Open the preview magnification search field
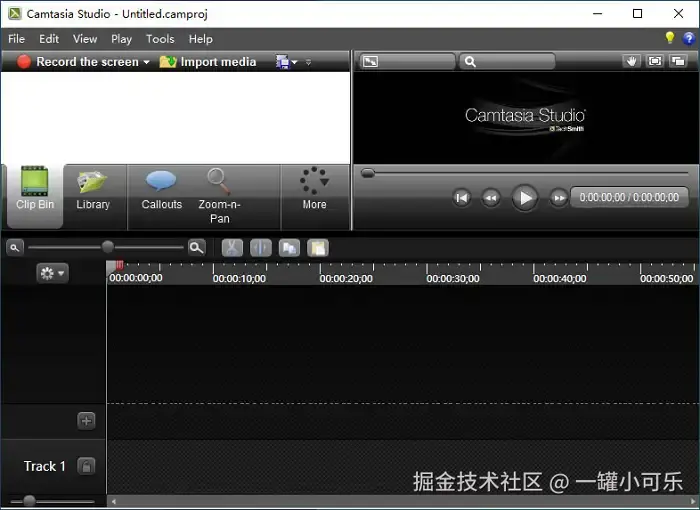This screenshot has height=510, width=700. pyautogui.click(x=508, y=61)
